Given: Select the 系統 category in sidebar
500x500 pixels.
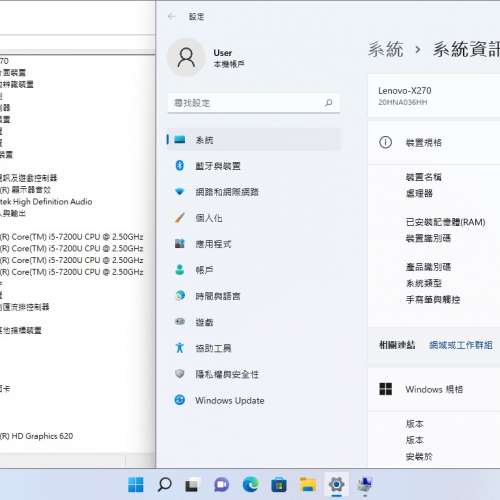Looking at the screenshot, I should (x=254, y=140).
